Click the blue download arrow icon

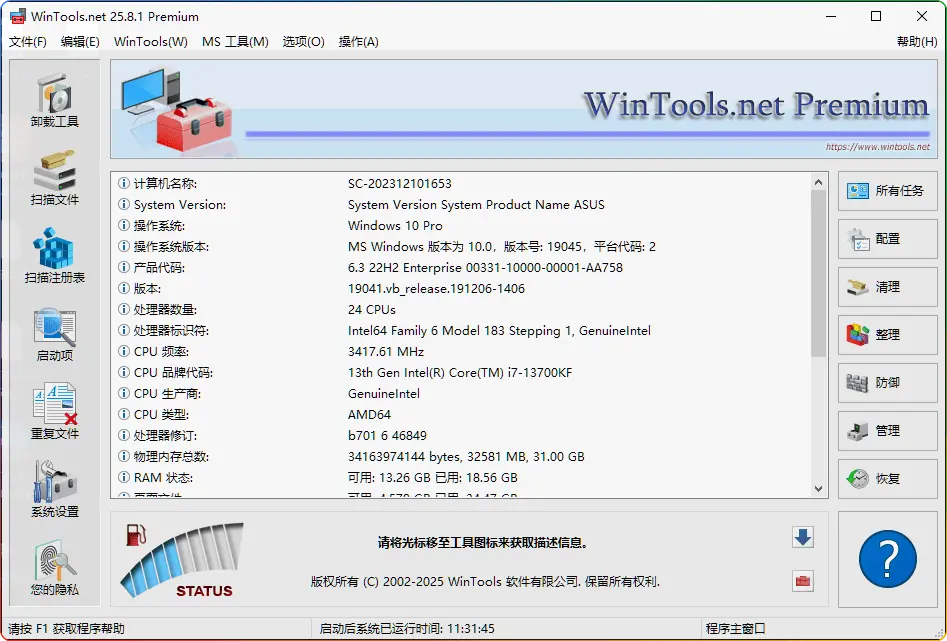pos(803,537)
